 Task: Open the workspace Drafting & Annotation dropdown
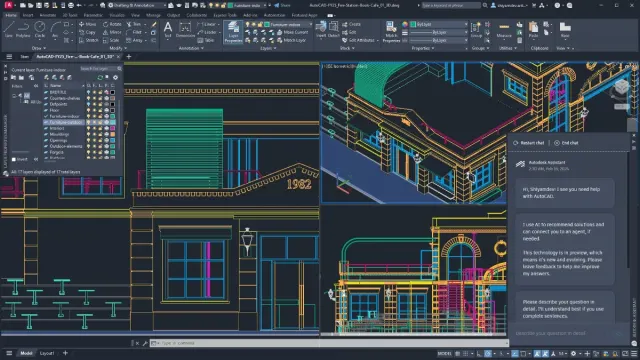click(136, 5)
